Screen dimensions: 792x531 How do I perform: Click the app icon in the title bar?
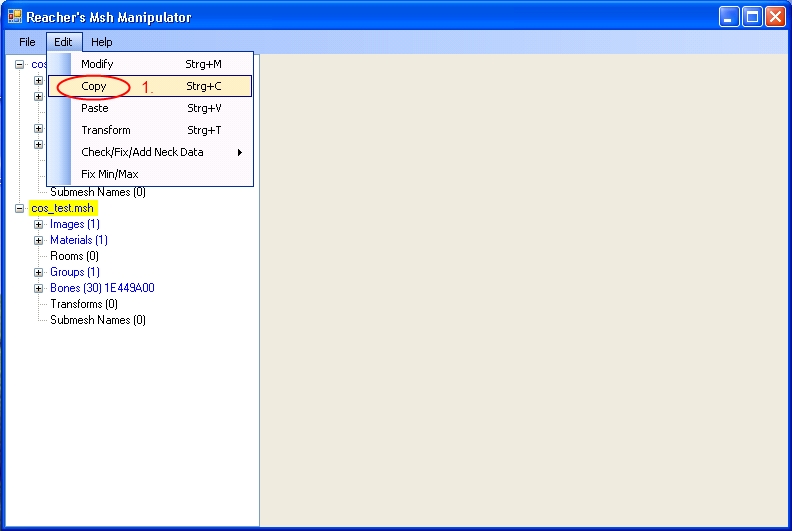pyautogui.click(x=14, y=17)
